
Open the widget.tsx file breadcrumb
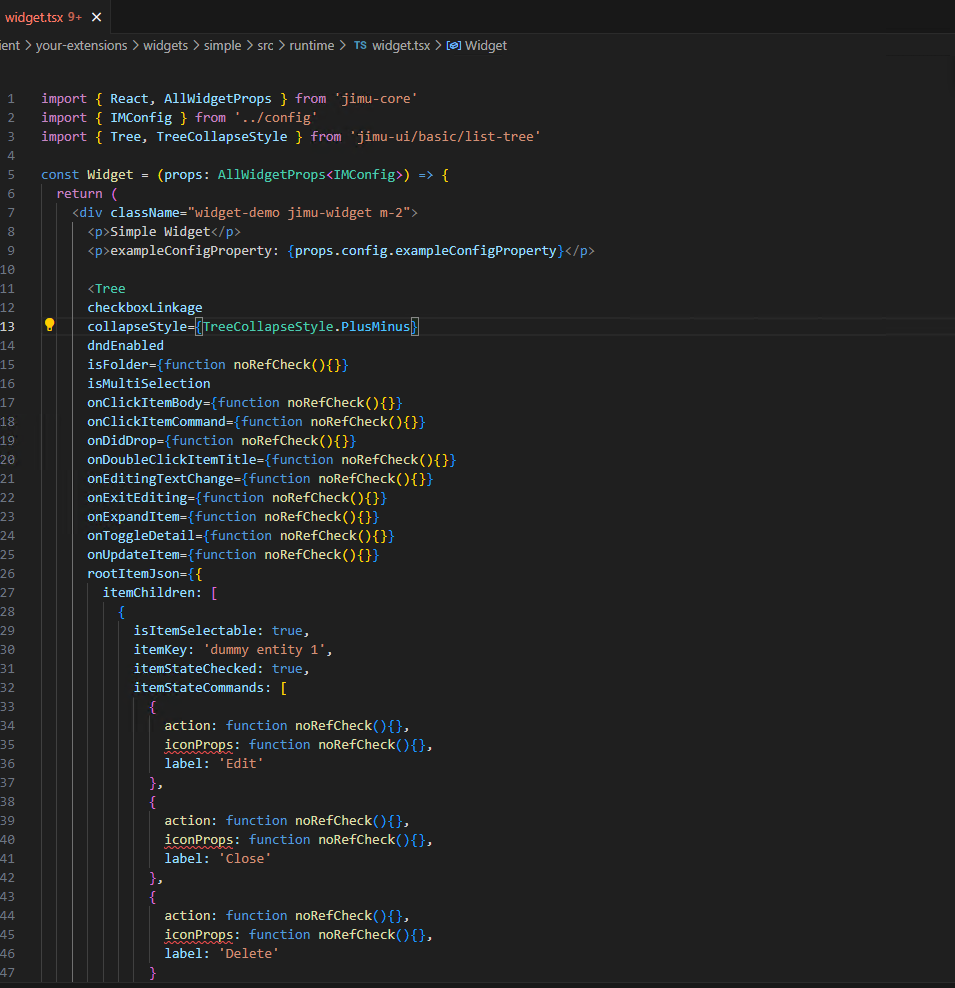[x=401, y=46]
